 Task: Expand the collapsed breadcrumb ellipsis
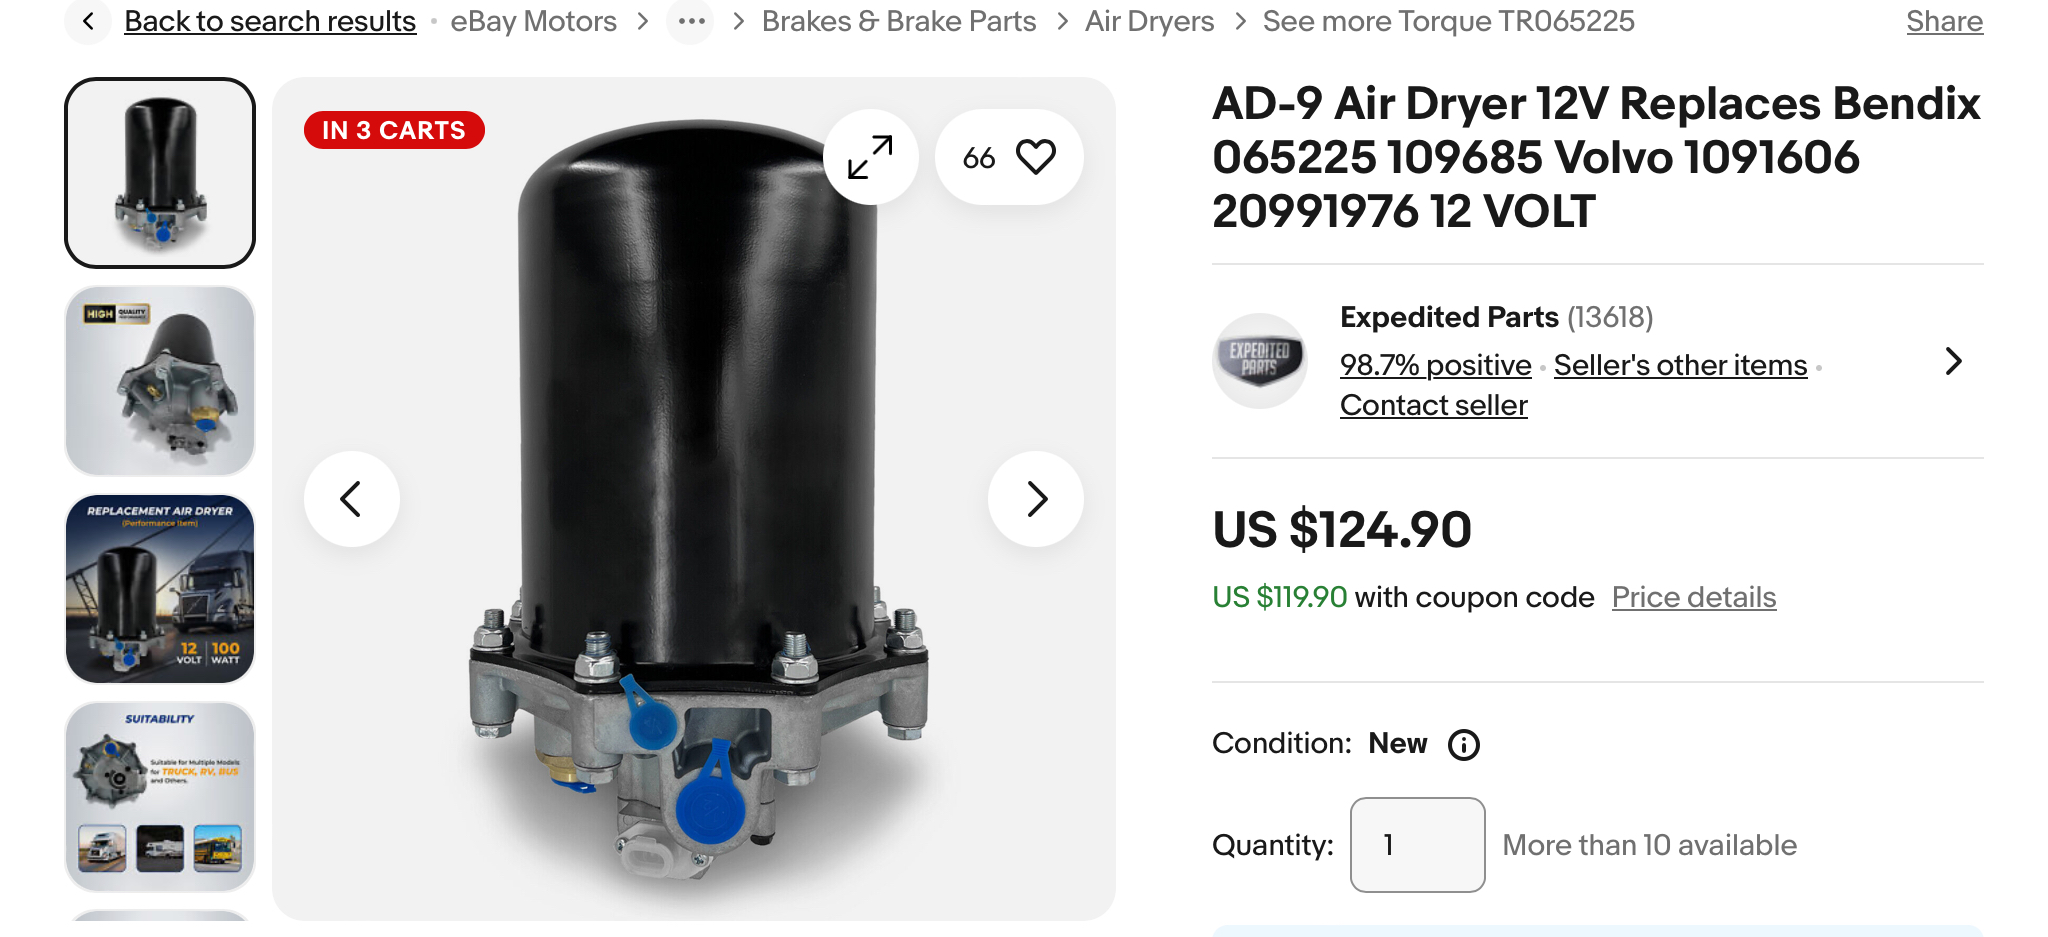691,21
